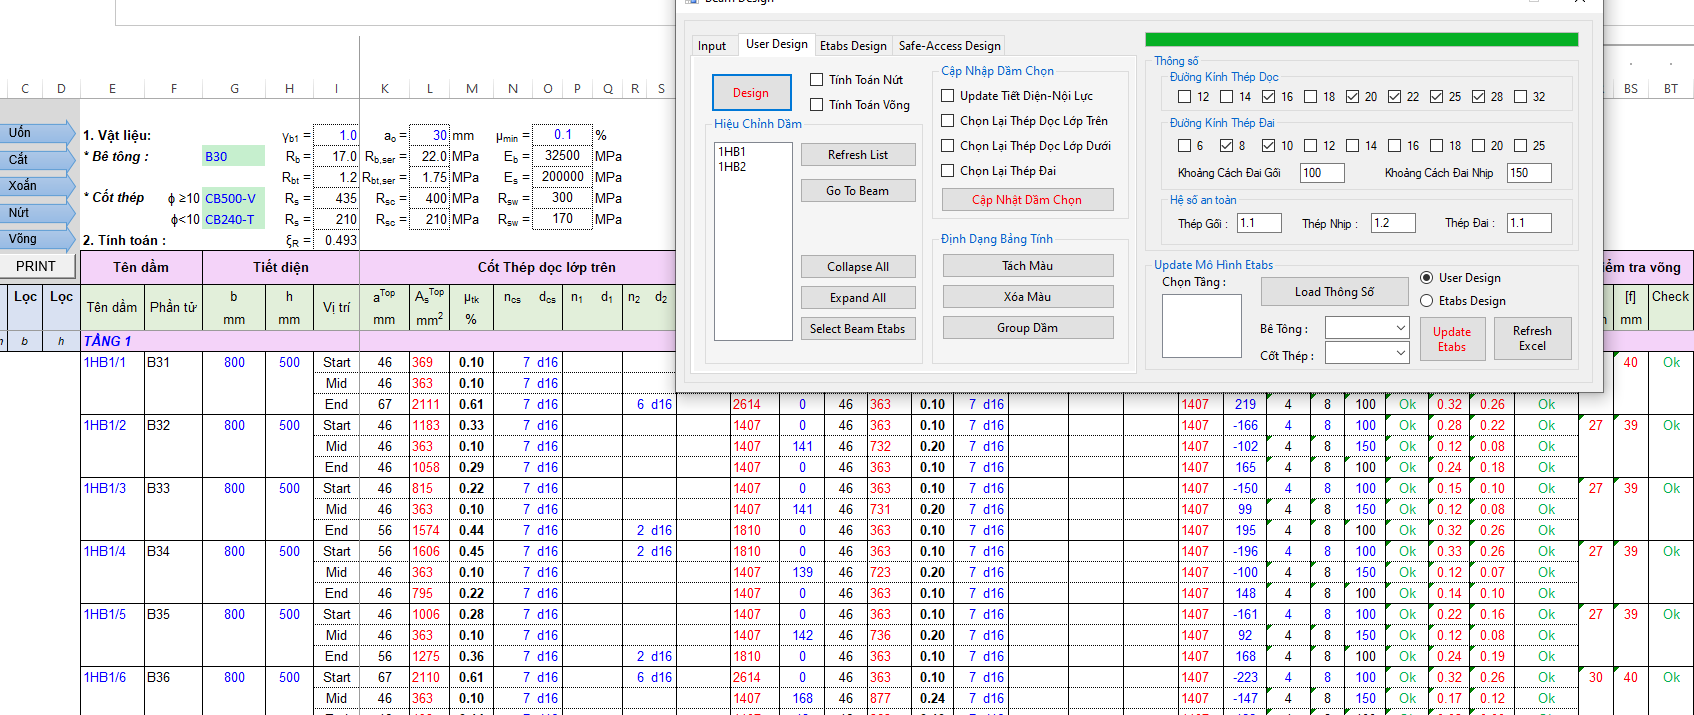This screenshot has height=715, width=1694.
Task: Click the Thép Nhịp safety factor field
Action: [x=1393, y=223]
